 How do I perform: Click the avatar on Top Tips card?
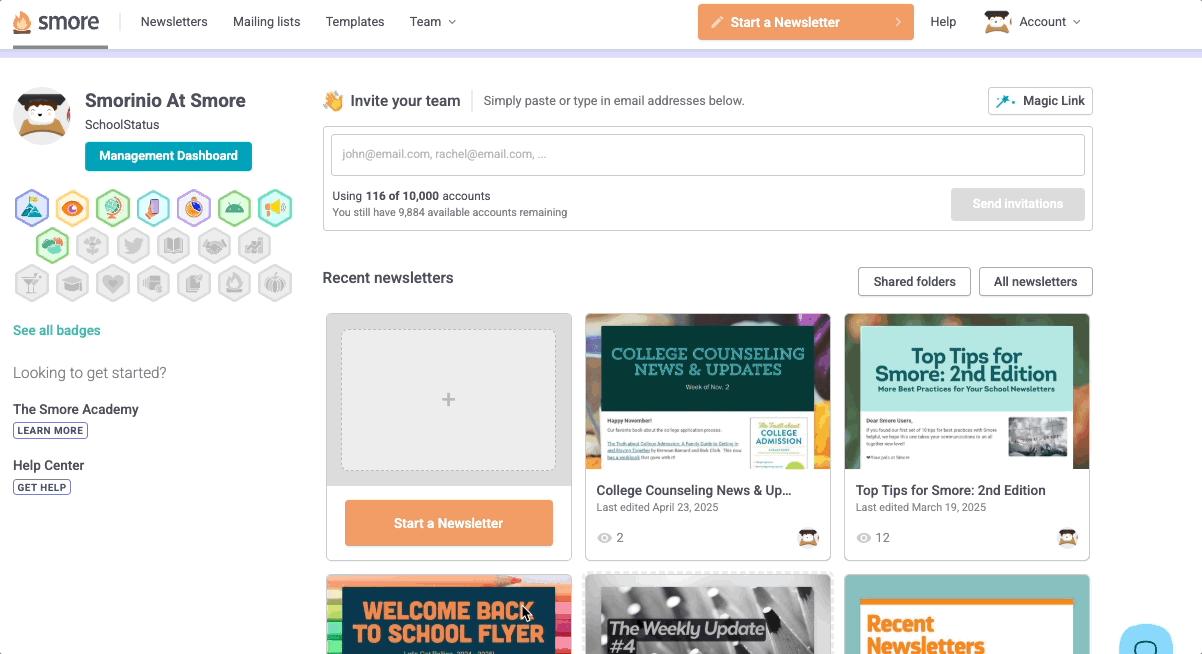point(1068,538)
